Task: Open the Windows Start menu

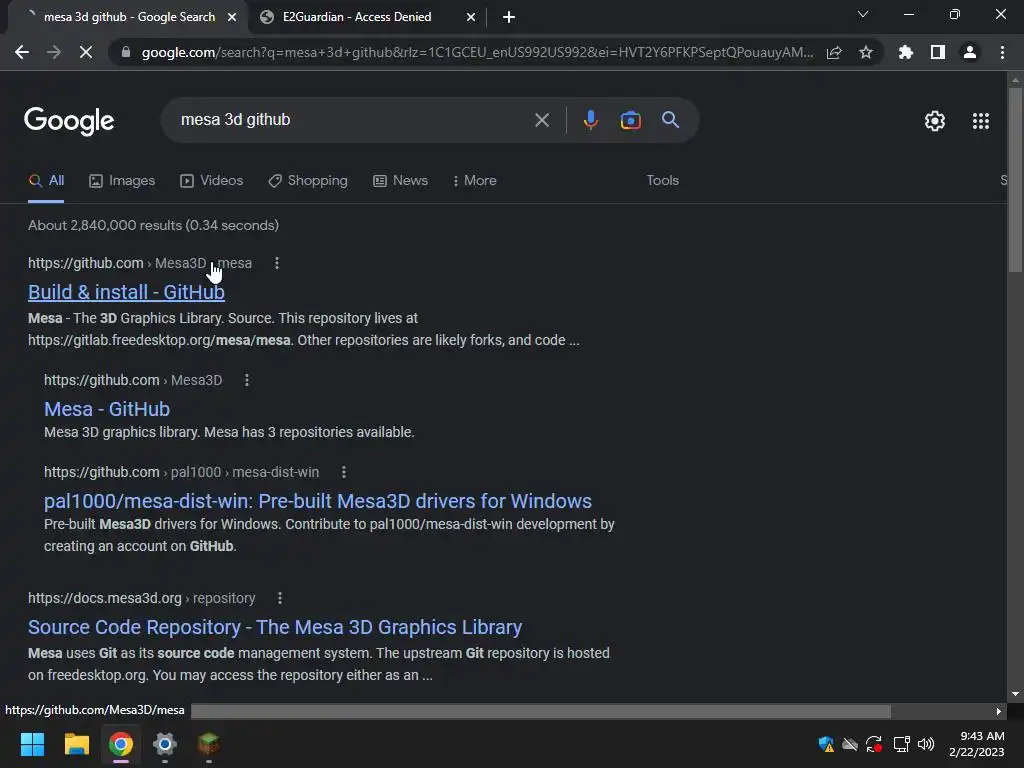Action: (32, 744)
